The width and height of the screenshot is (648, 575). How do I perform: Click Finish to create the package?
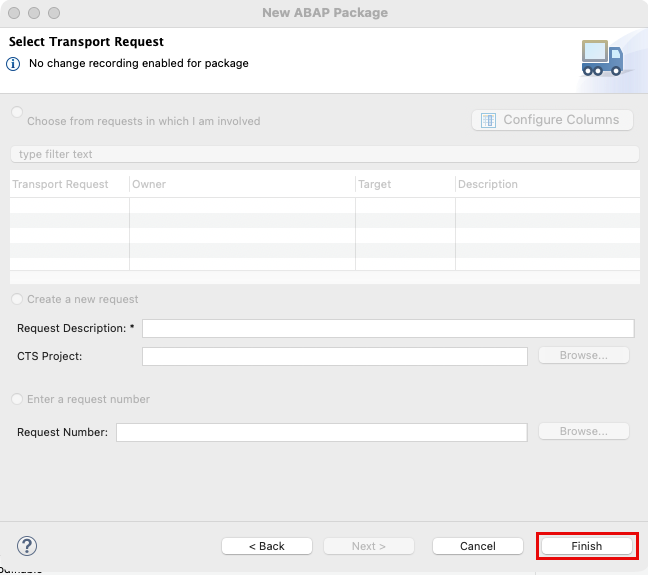click(x=587, y=546)
